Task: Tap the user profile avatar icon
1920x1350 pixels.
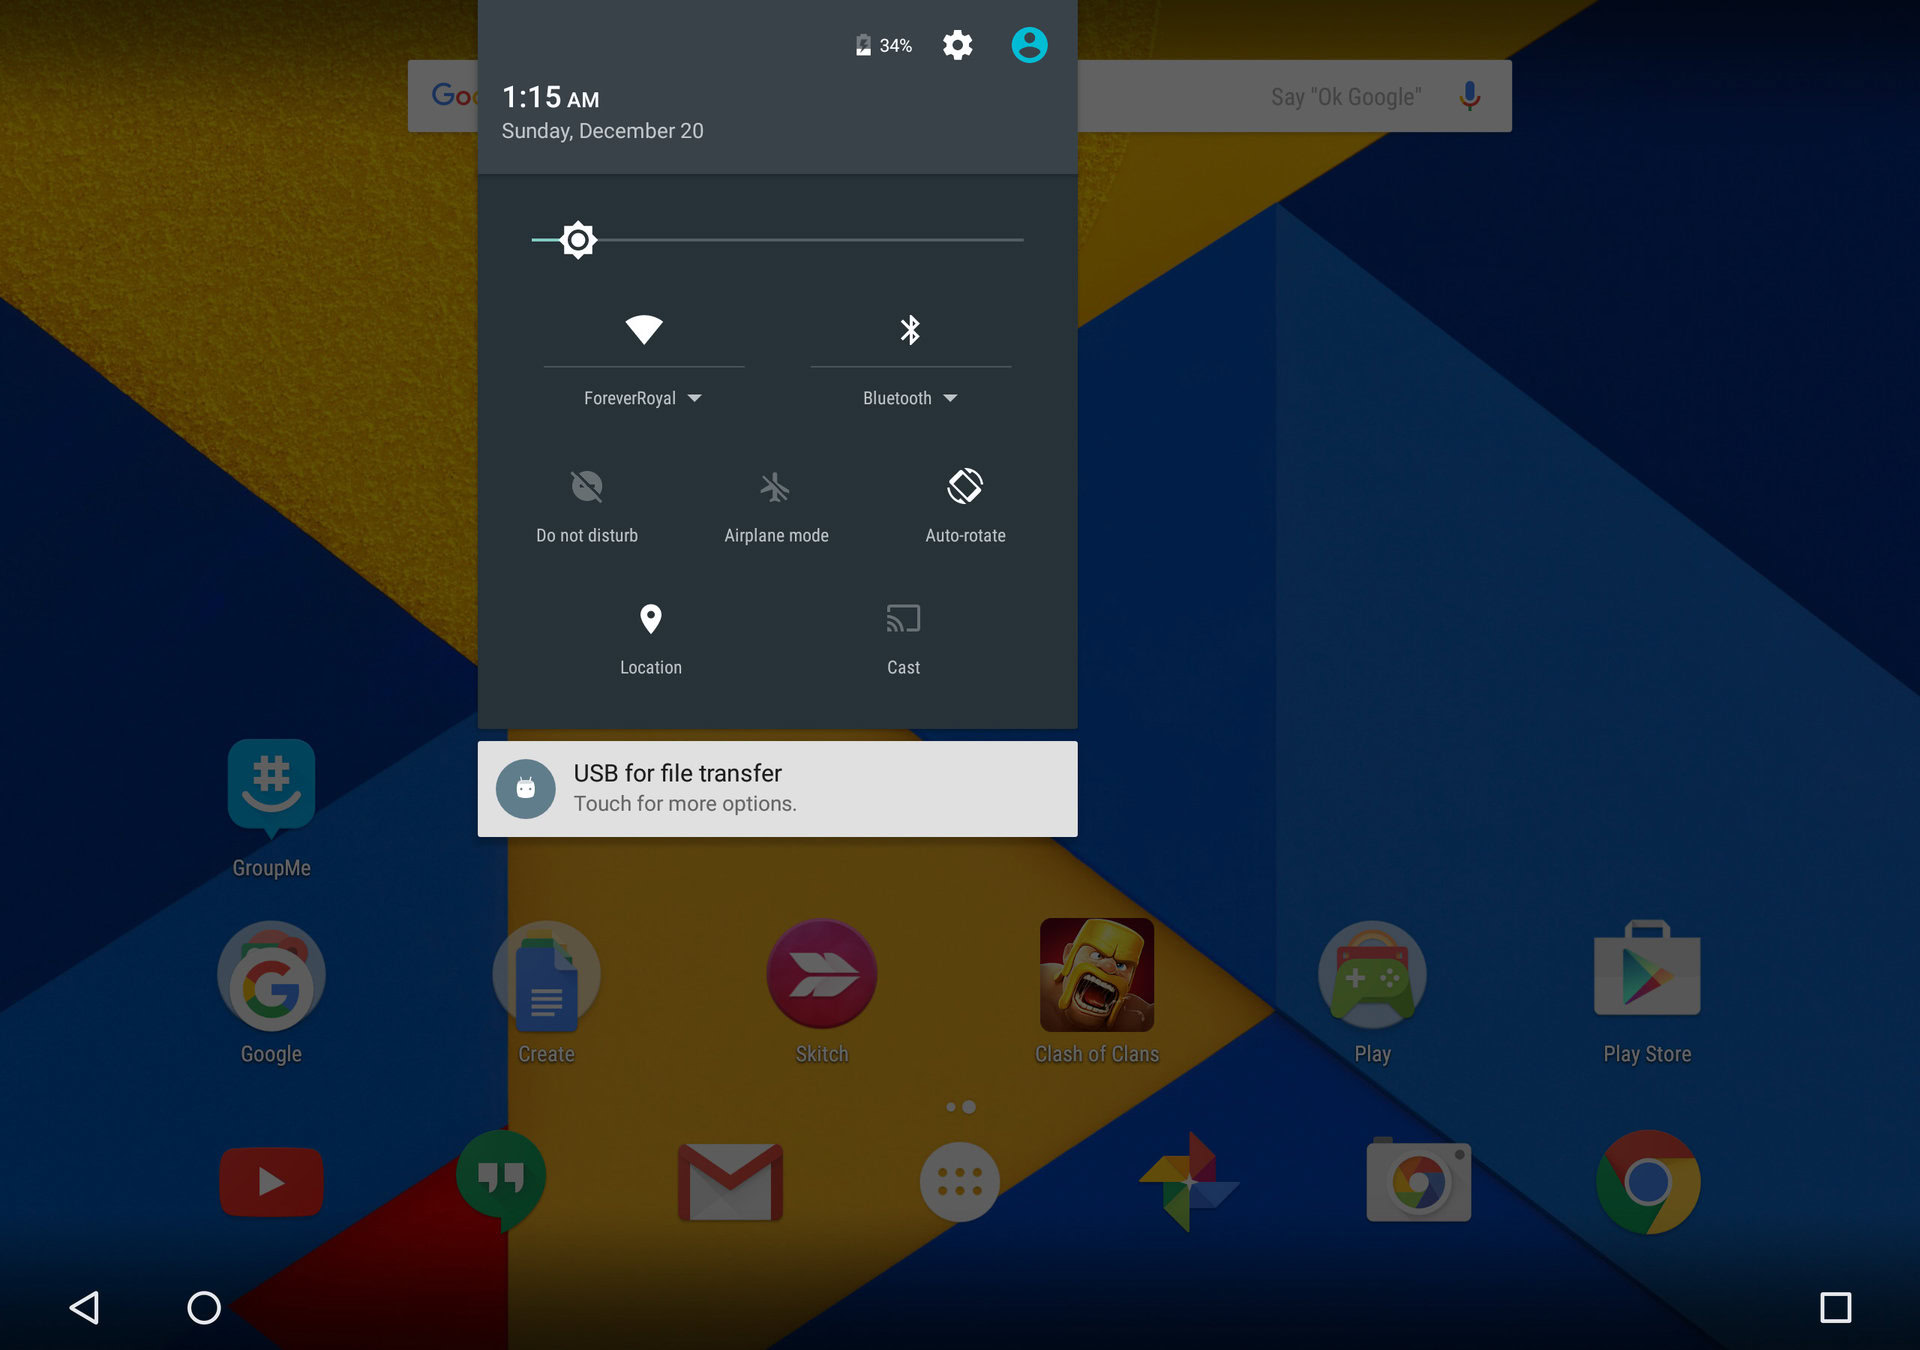Action: click(1029, 45)
